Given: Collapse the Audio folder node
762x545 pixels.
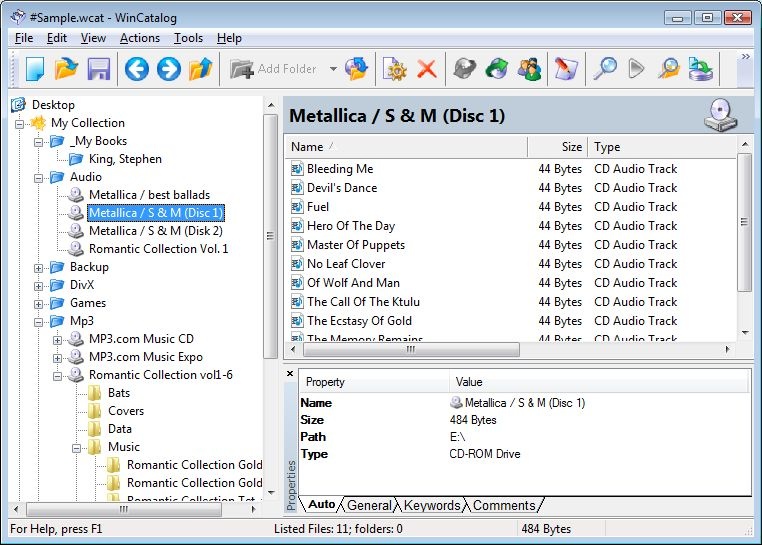Looking at the screenshot, I should click(38, 178).
